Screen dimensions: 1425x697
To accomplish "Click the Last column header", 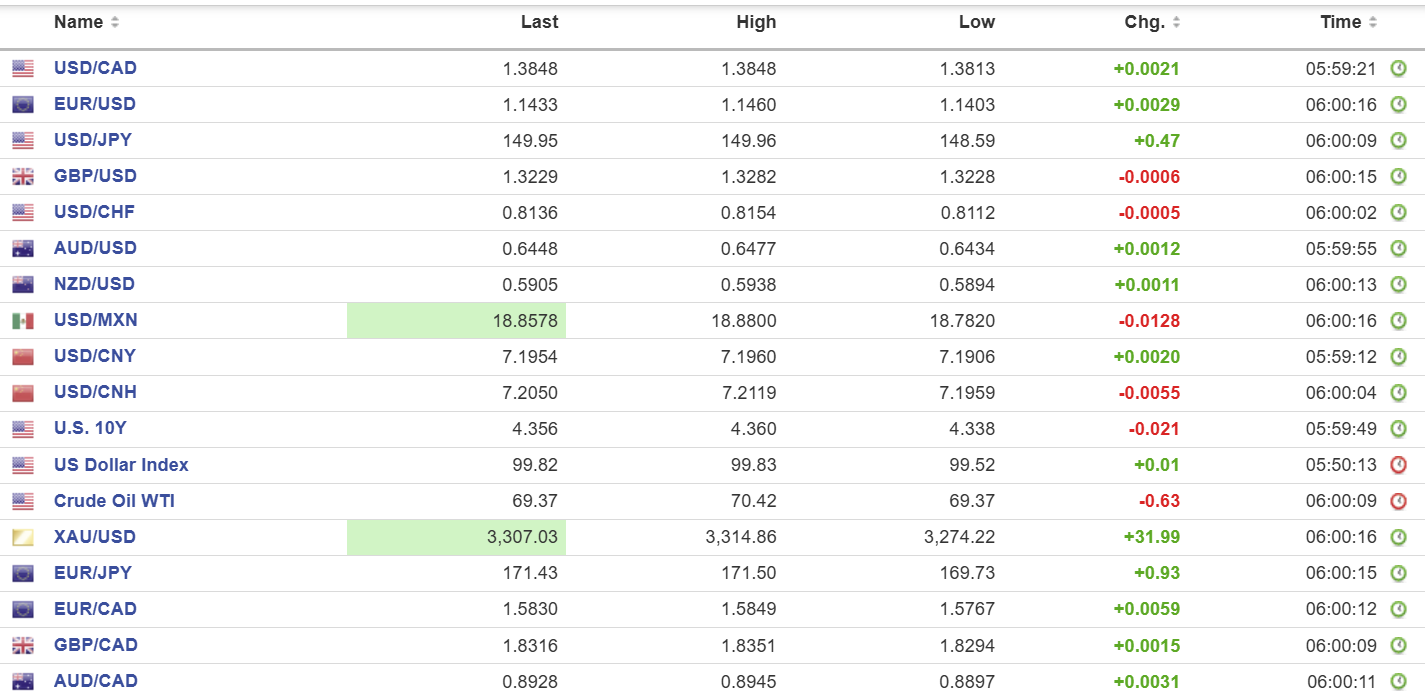I will click(x=540, y=22).
